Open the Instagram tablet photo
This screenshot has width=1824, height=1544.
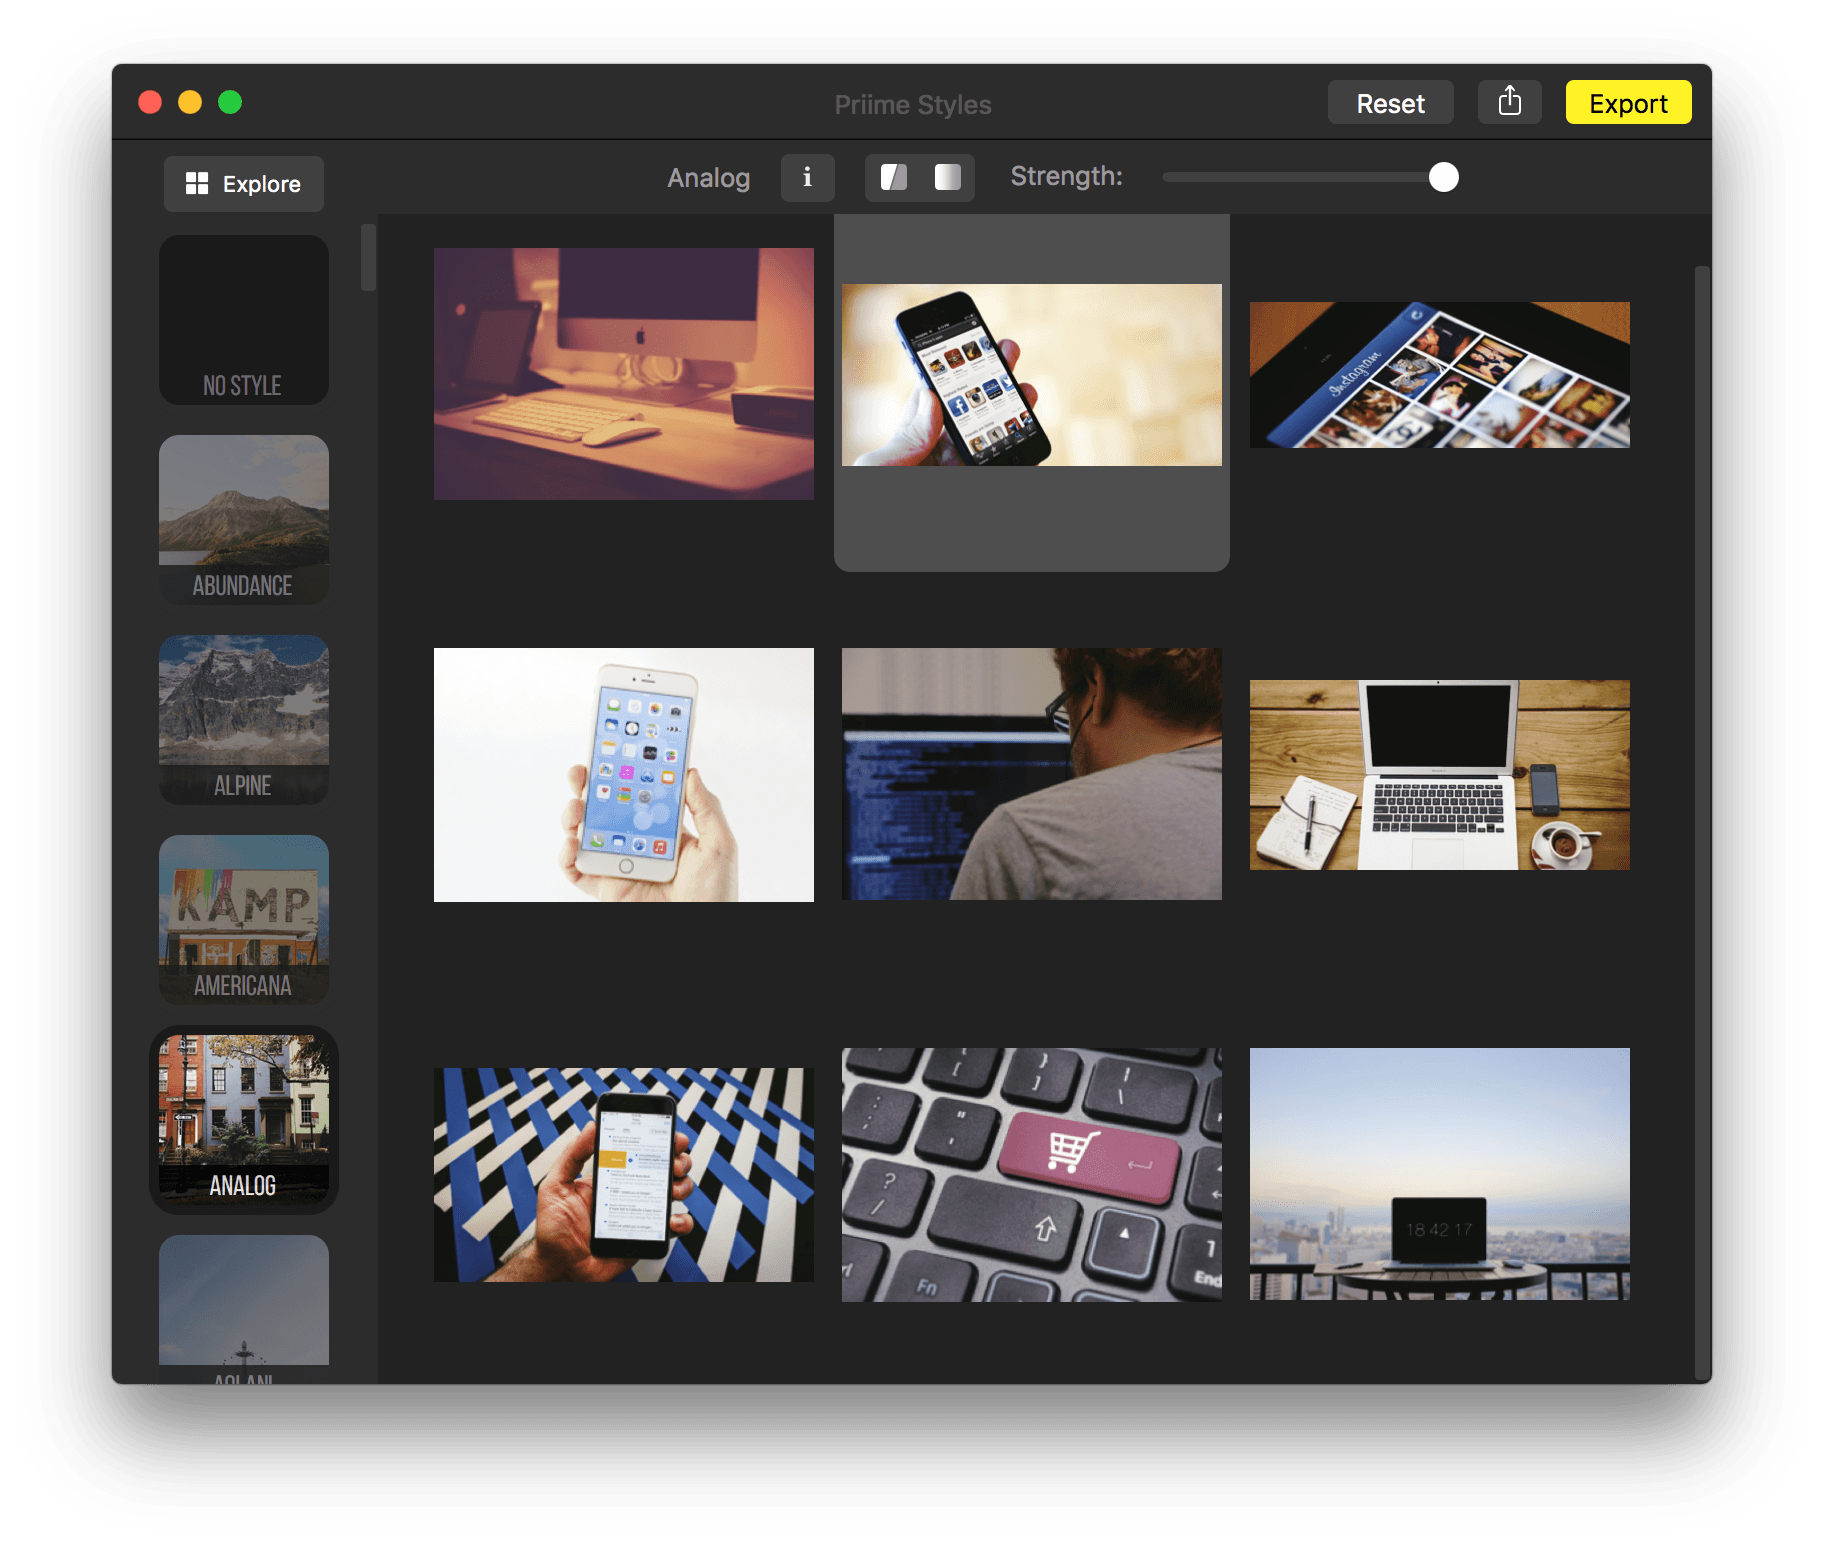1440,375
